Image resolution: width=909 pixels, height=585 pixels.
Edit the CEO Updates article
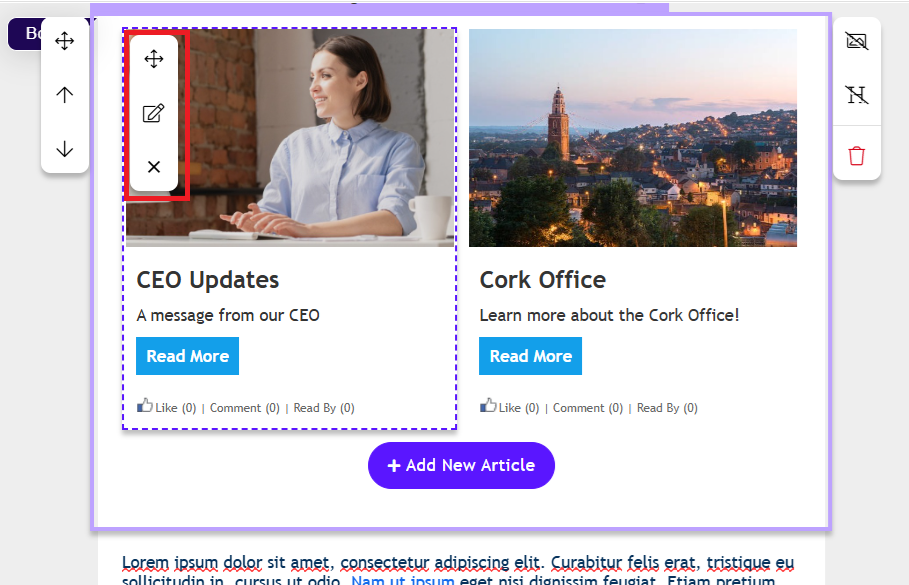pos(154,113)
